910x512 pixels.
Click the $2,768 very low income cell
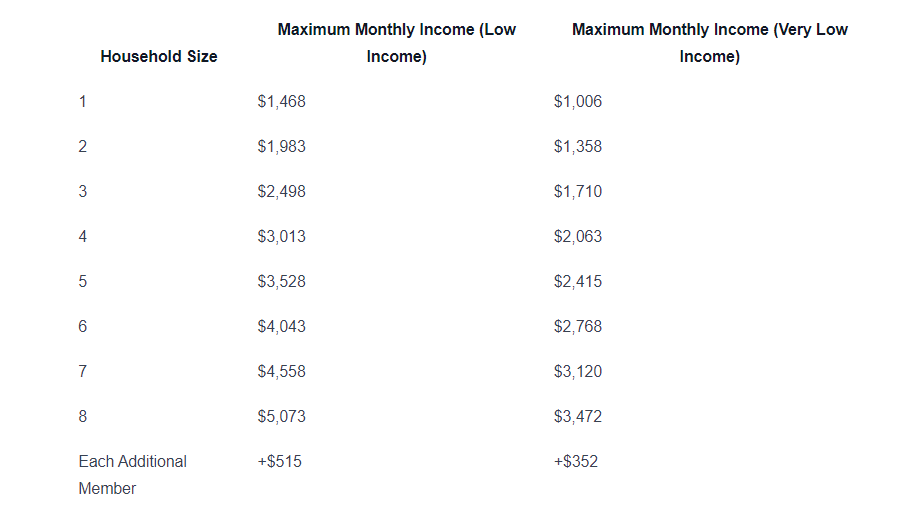(x=577, y=326)
